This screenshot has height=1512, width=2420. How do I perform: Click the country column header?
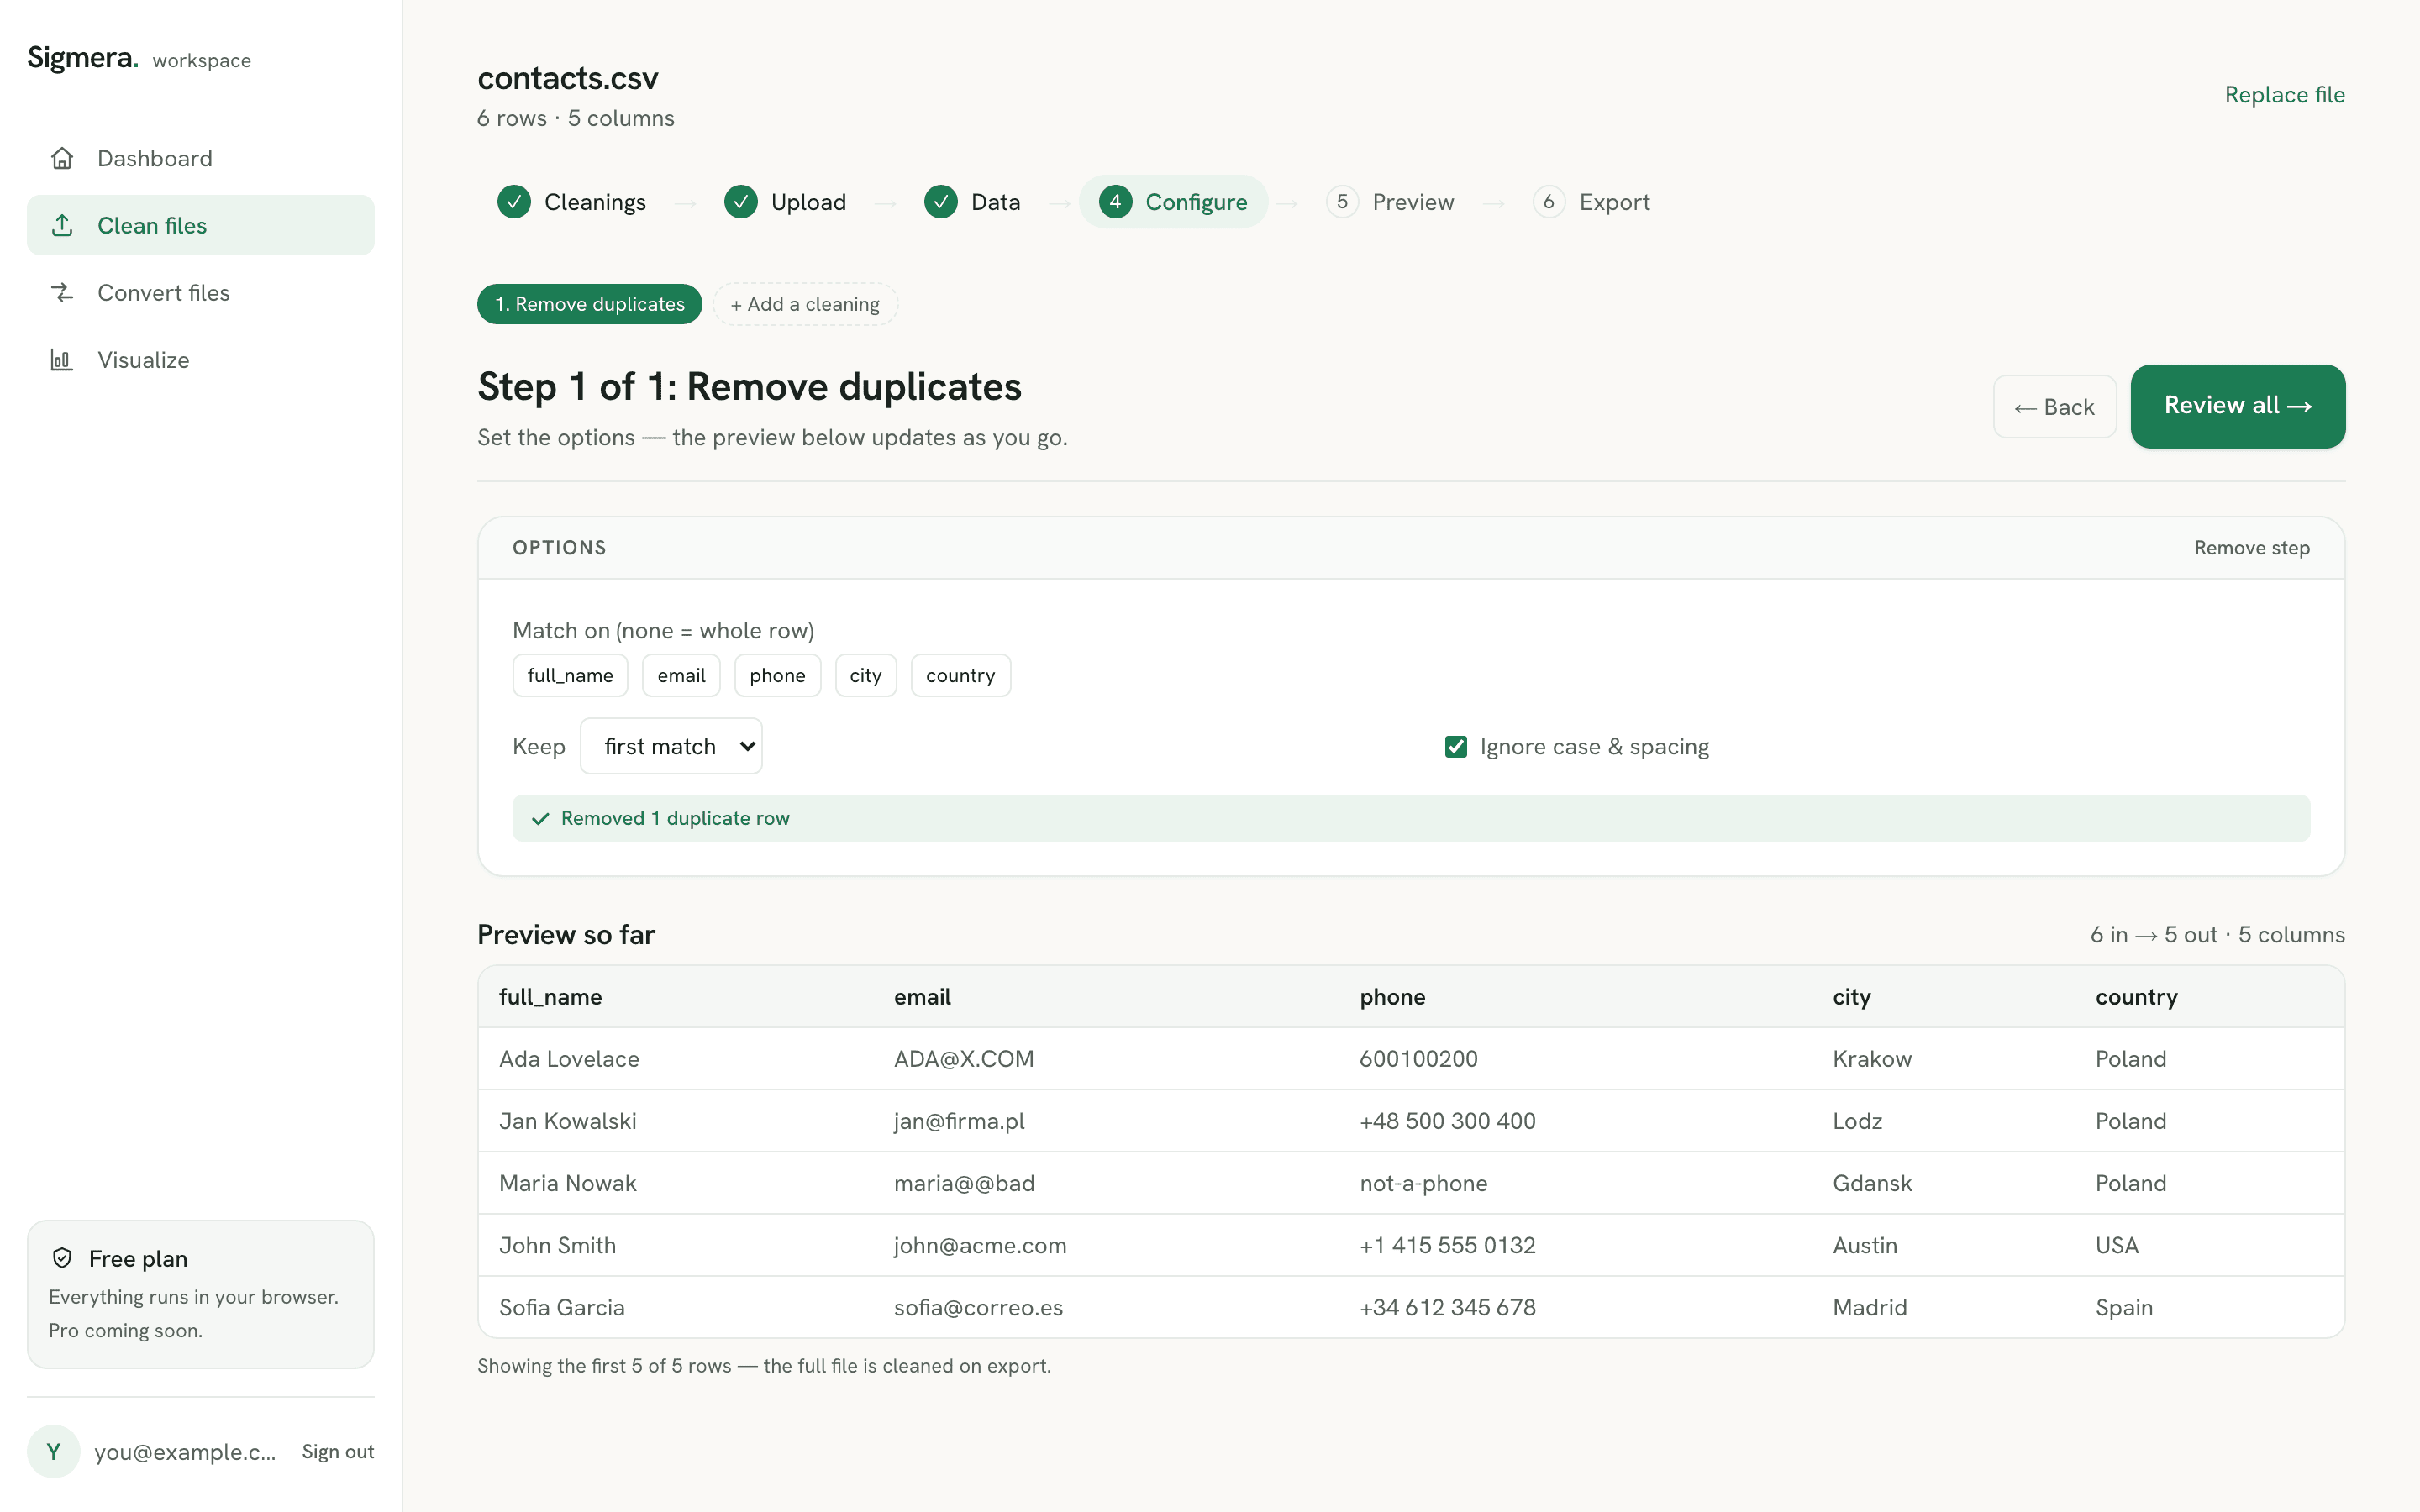pos(2136,996)
